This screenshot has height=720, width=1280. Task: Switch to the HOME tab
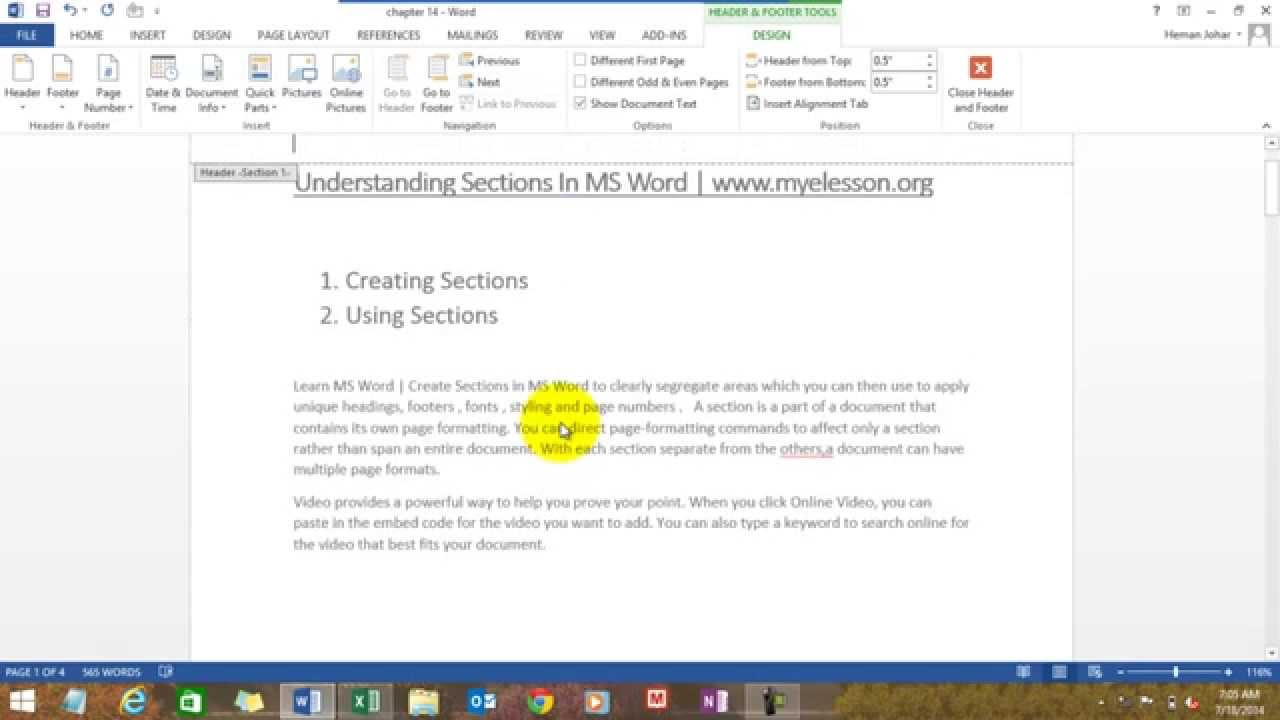point(86,35)
